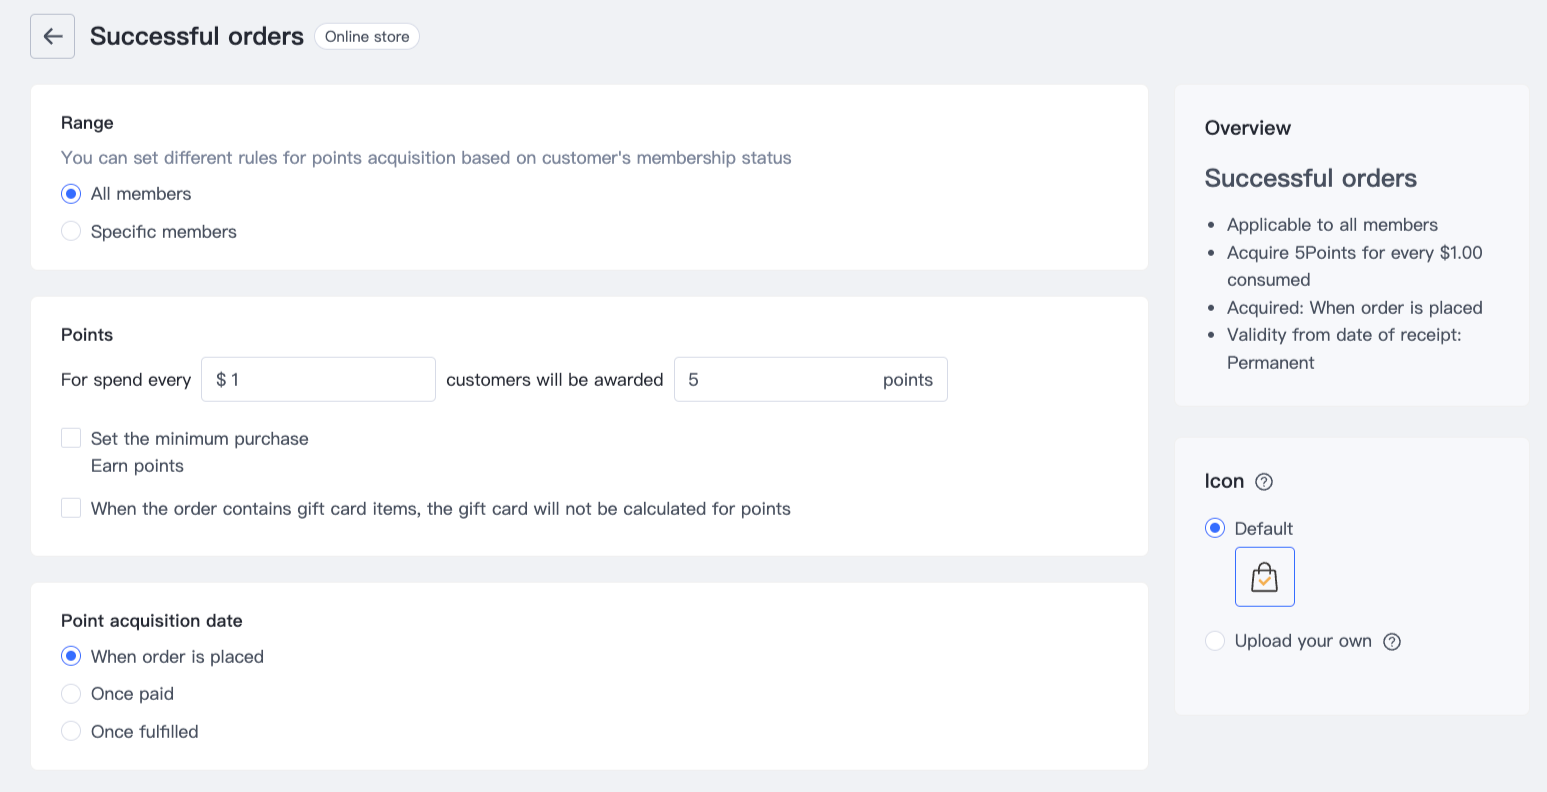Click the back arrow button
1547x792 pixels.
tap(52, 37)
